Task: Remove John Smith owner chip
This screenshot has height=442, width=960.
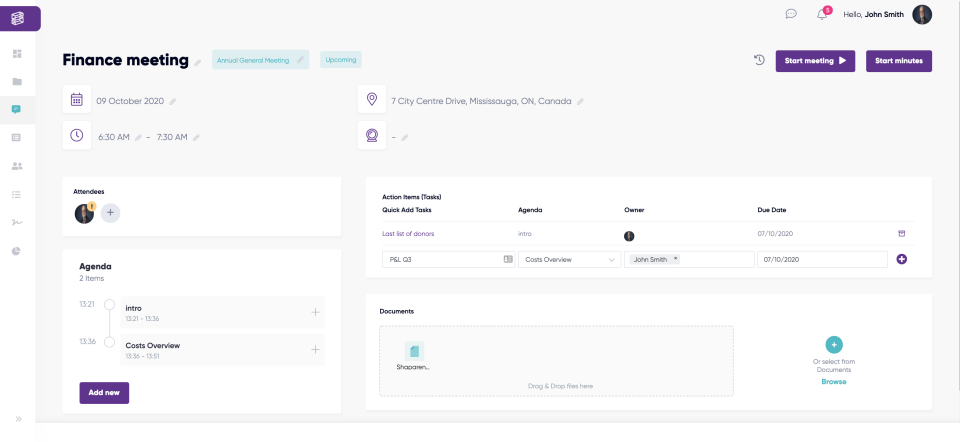Action: (675, 259)
